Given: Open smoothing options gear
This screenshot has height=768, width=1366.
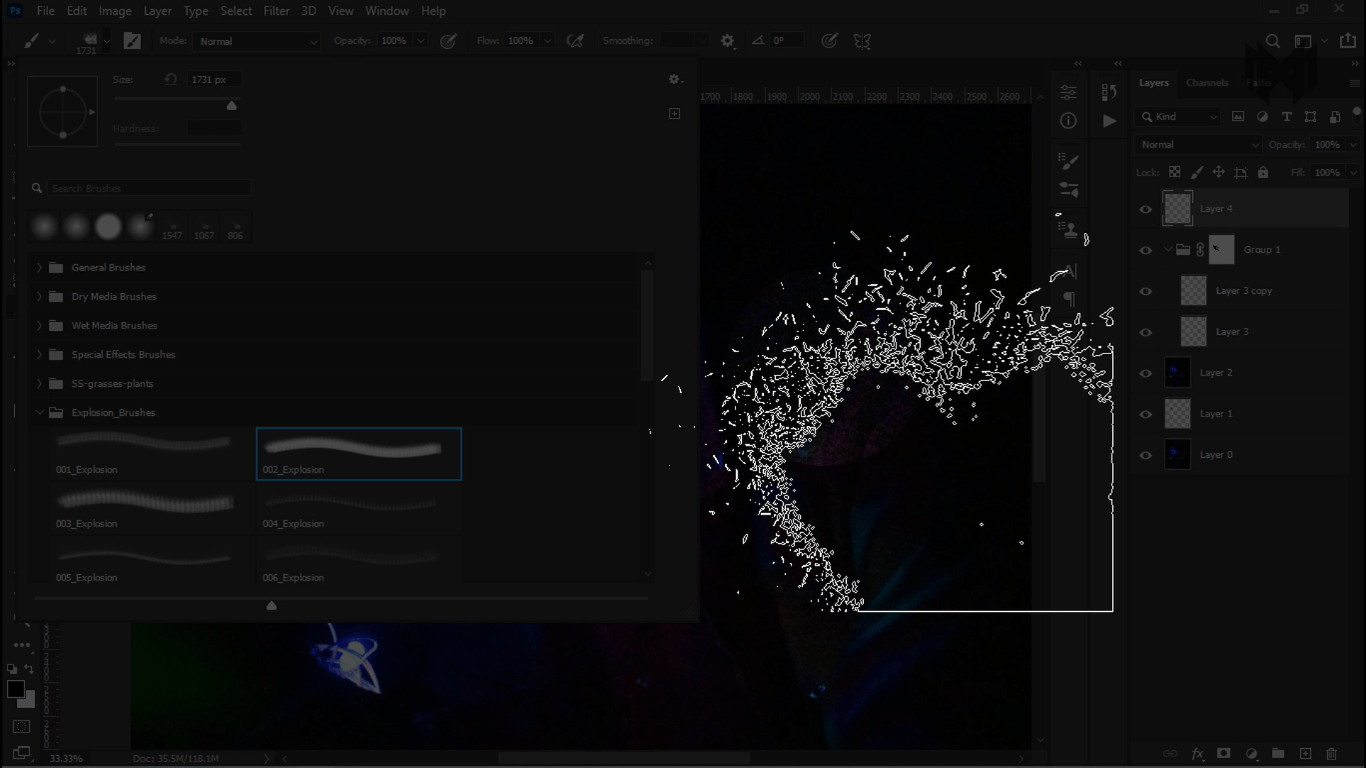Looking at the screenshot, I should click(727, 41).
